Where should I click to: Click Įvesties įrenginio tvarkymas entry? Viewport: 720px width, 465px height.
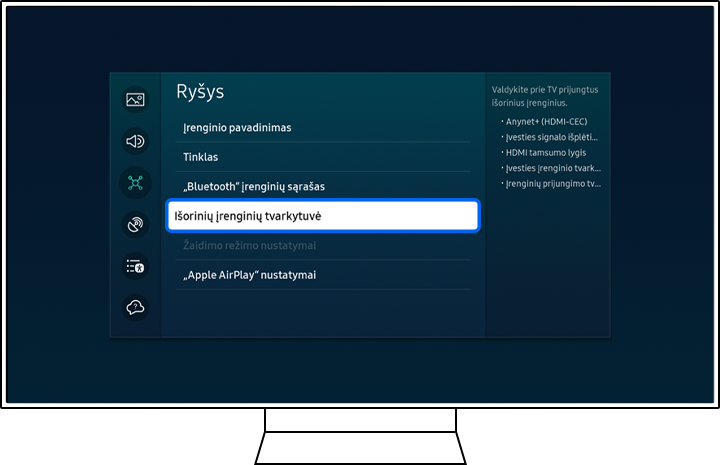click(x=552, y=168)
